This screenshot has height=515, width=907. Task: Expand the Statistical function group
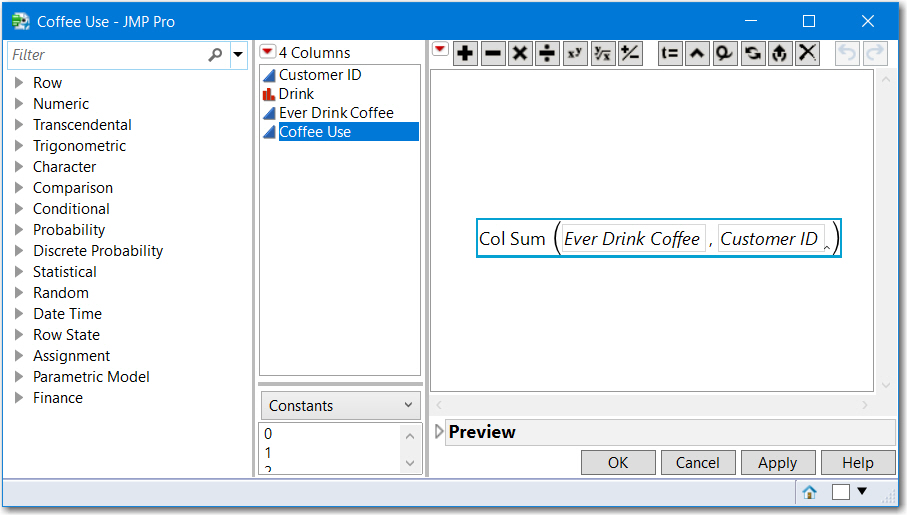[19, 271]
